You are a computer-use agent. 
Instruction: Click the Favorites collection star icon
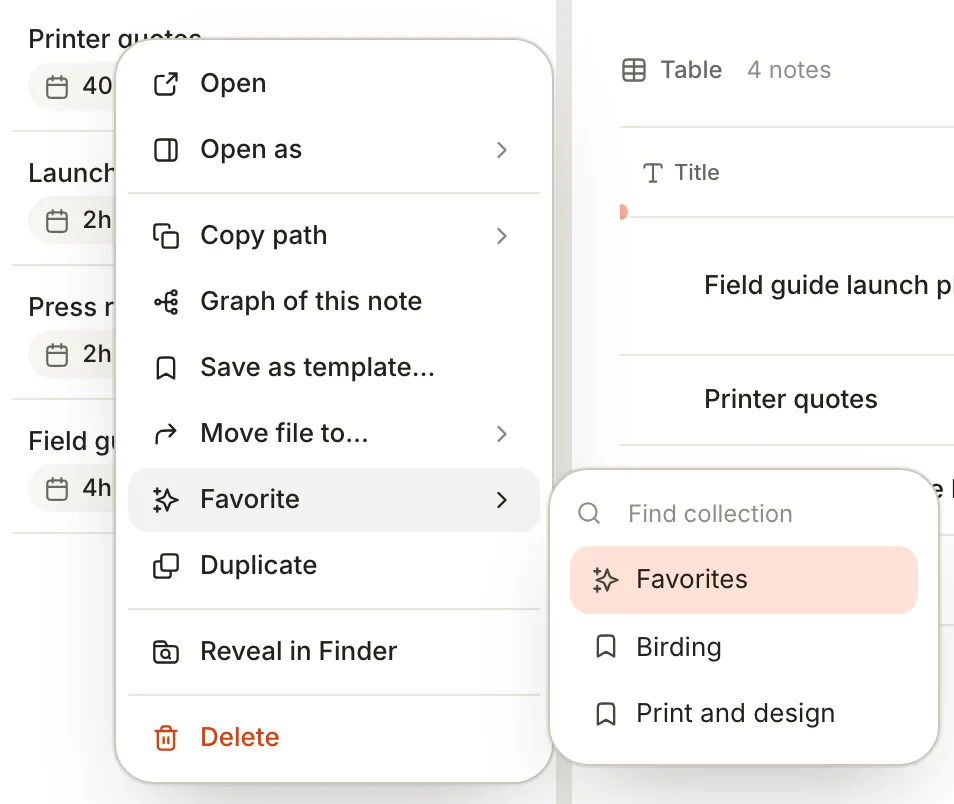[x=605, y=579]
